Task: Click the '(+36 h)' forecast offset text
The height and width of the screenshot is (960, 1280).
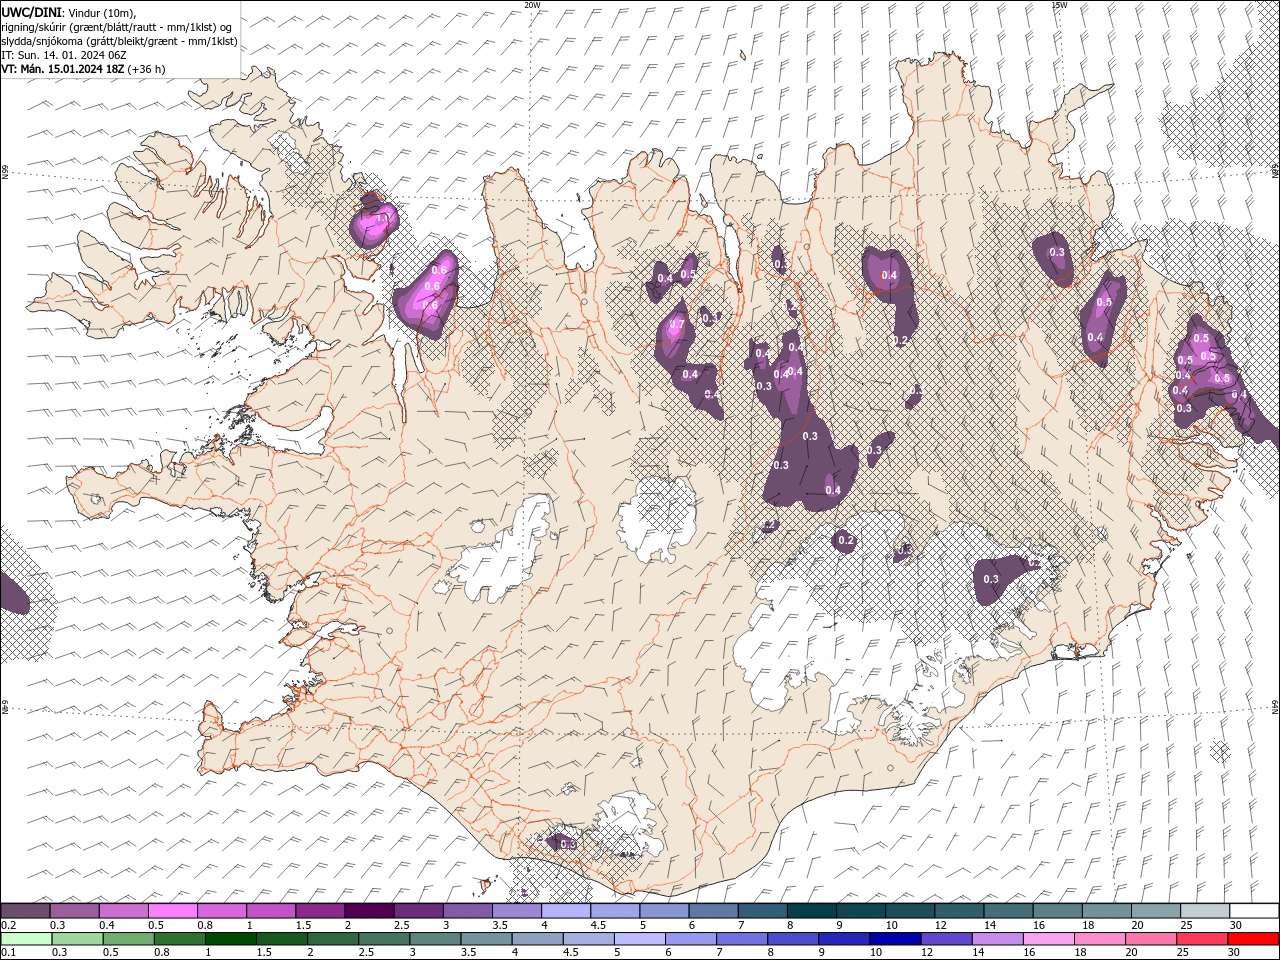Action: click(x=146, y=69)
